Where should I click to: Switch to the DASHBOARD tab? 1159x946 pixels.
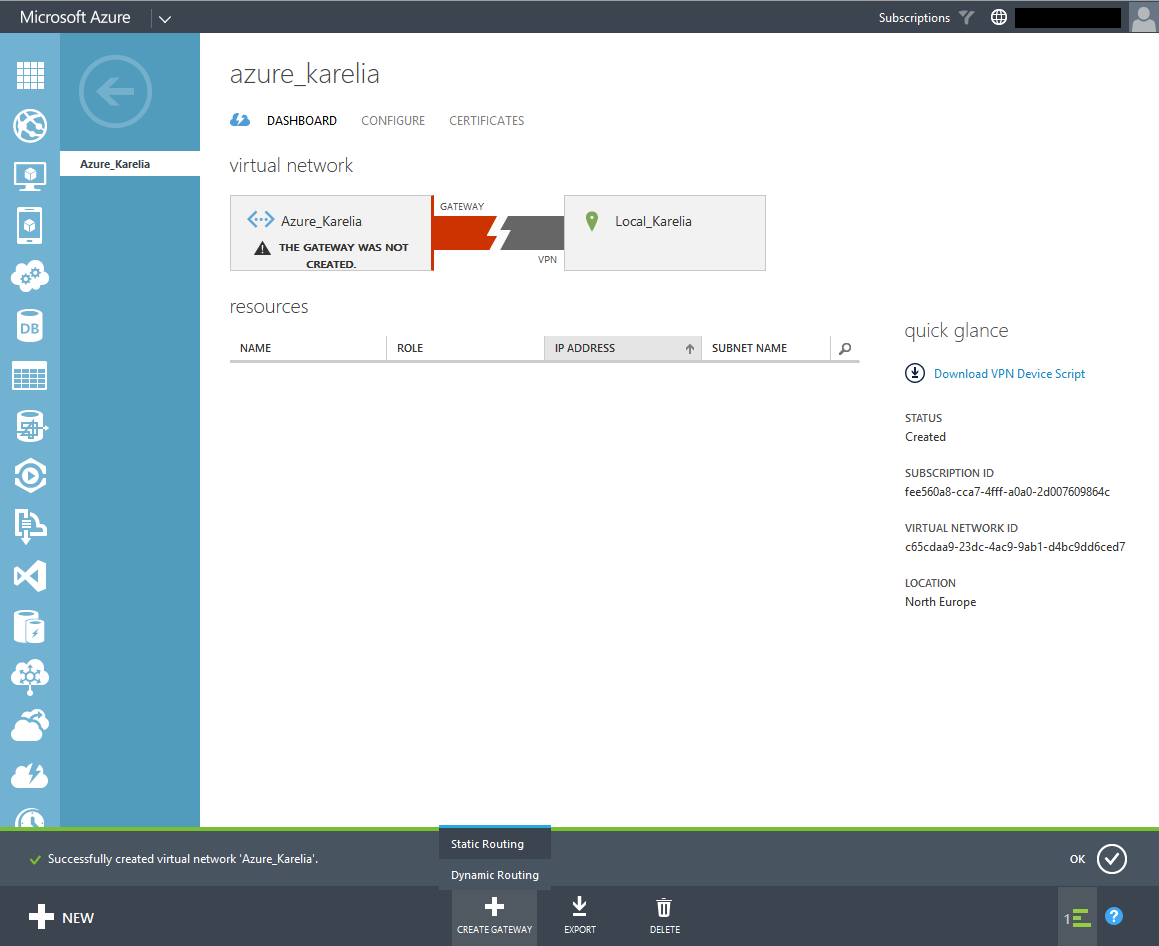pos(302,120)
